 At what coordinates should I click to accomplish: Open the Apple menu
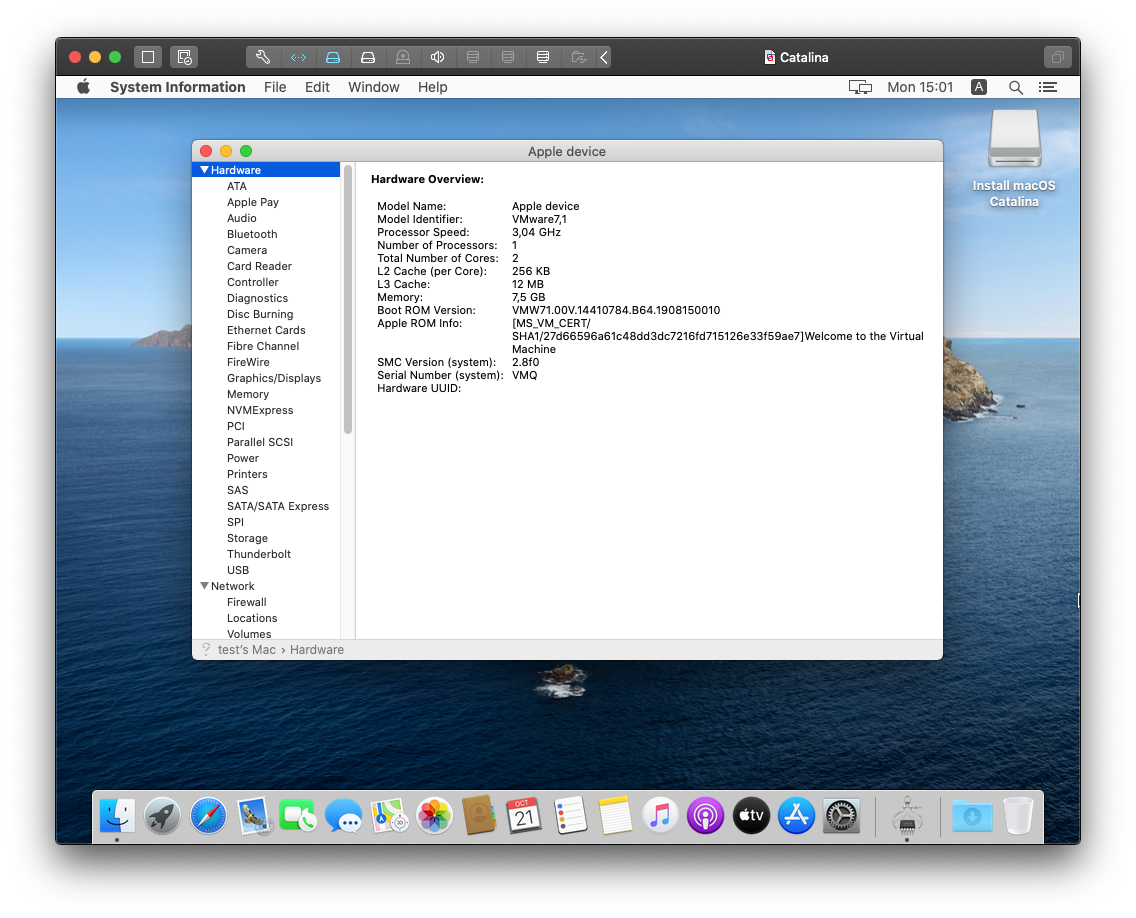pos(83,87)
